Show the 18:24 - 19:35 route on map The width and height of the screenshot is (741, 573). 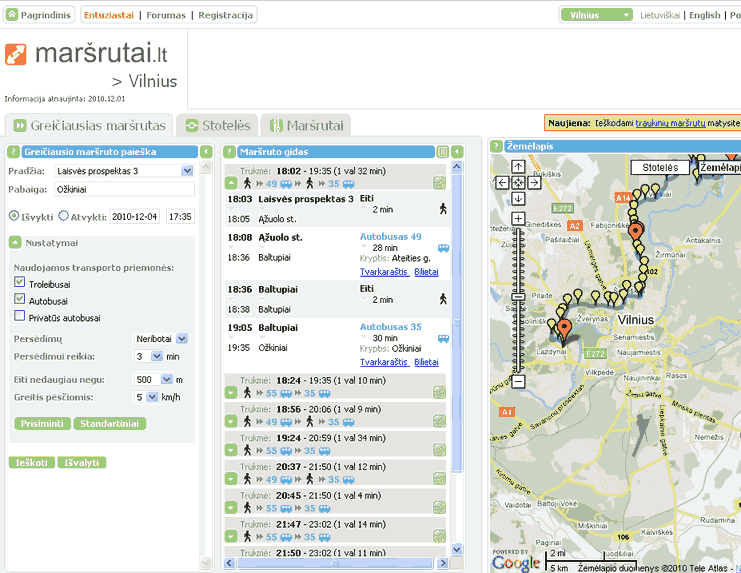point(439,393)
